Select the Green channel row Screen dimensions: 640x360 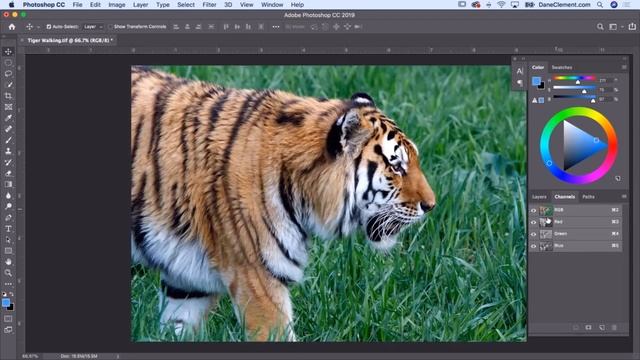[x=576, y=234]
